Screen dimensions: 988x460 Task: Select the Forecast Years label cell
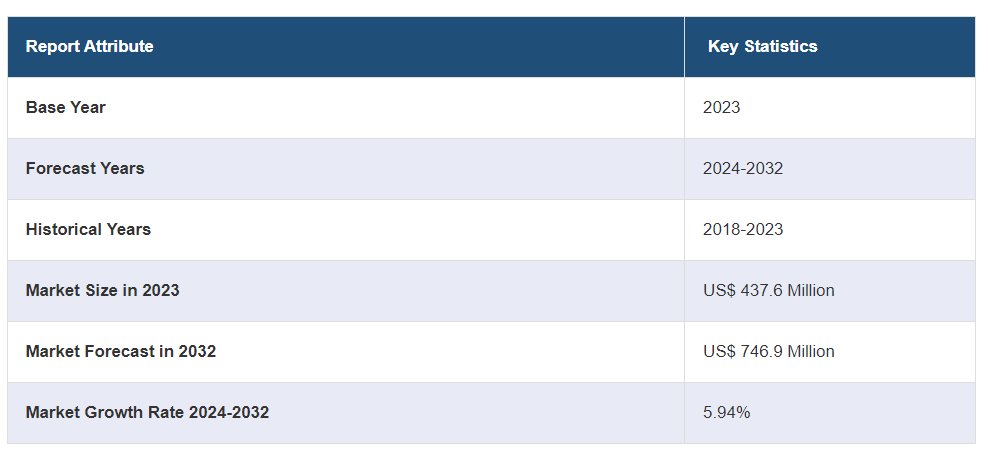tap(85, 168)
